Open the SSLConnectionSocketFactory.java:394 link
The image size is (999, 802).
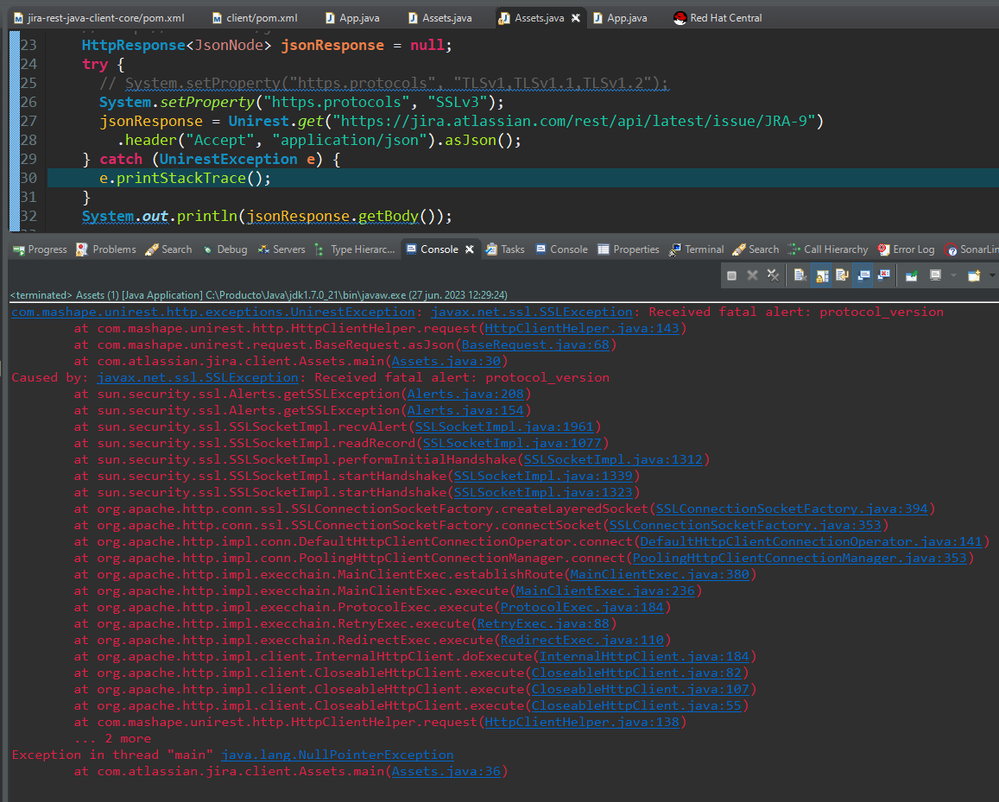pyautogui.click(x=792, y=508)
